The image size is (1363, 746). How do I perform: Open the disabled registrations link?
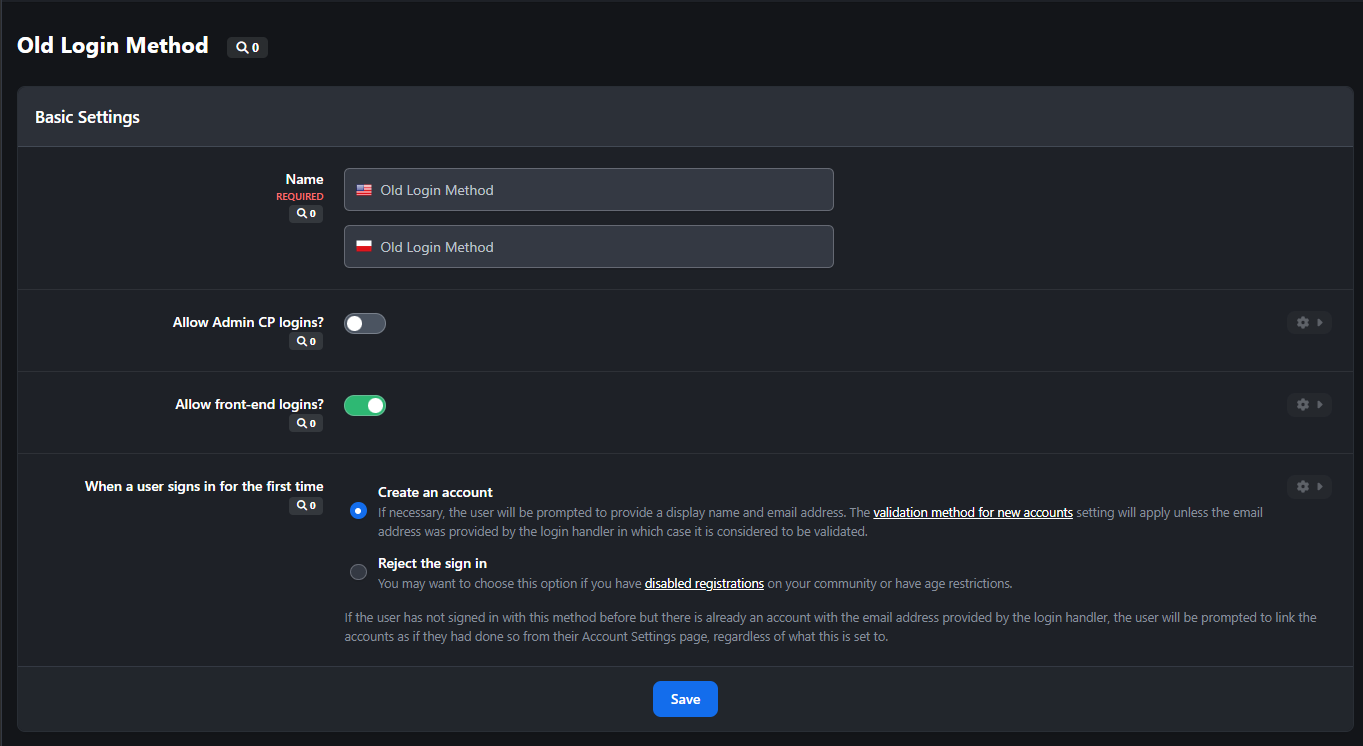click(704, 584)
